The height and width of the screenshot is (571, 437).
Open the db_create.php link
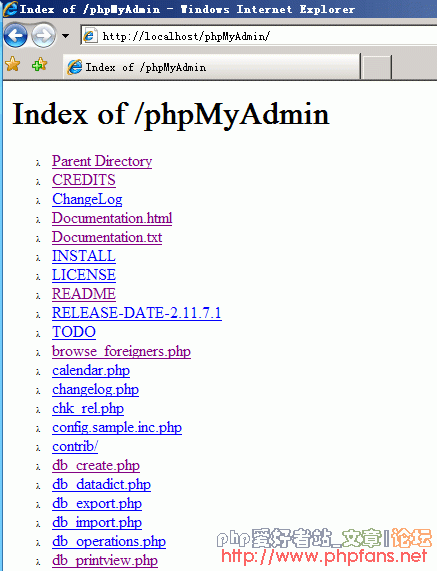(96, 465)
